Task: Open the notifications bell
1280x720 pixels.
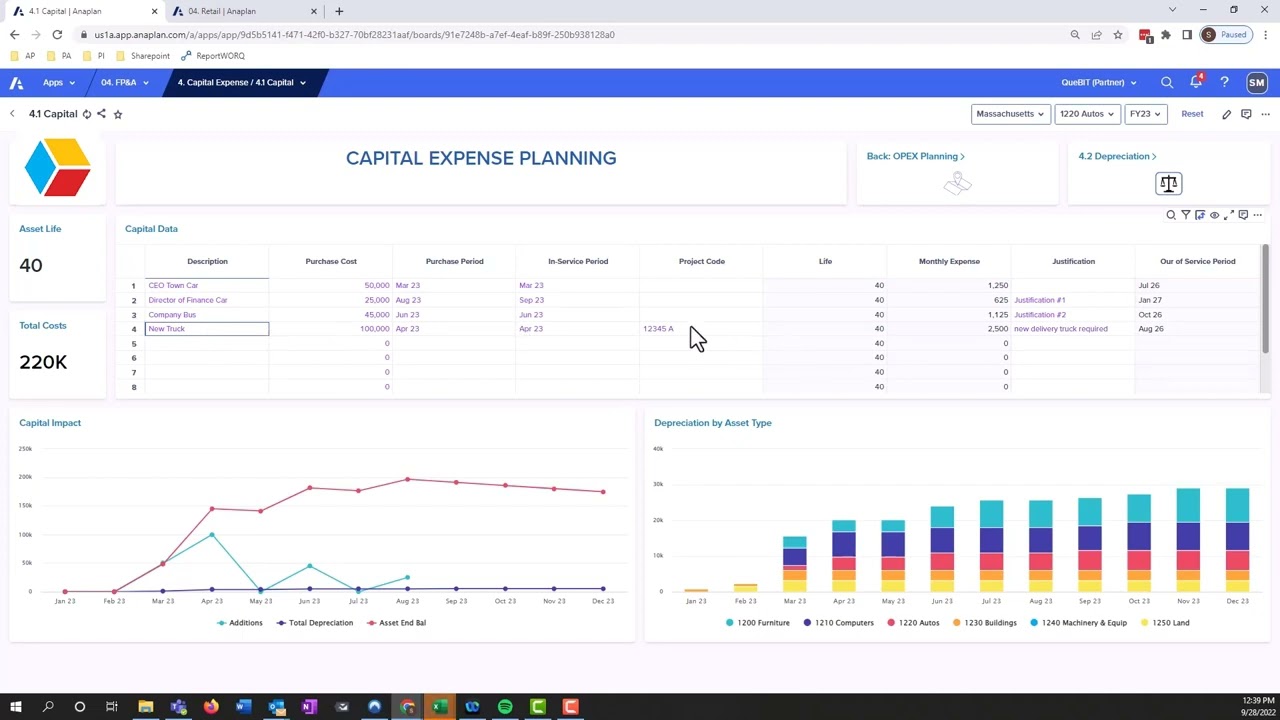Action: point(1196,83)
